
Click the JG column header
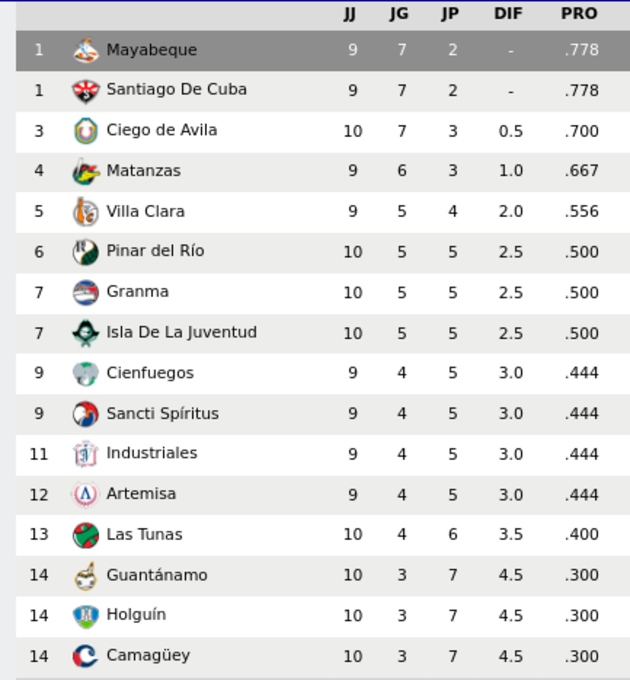tap(399, 14)
